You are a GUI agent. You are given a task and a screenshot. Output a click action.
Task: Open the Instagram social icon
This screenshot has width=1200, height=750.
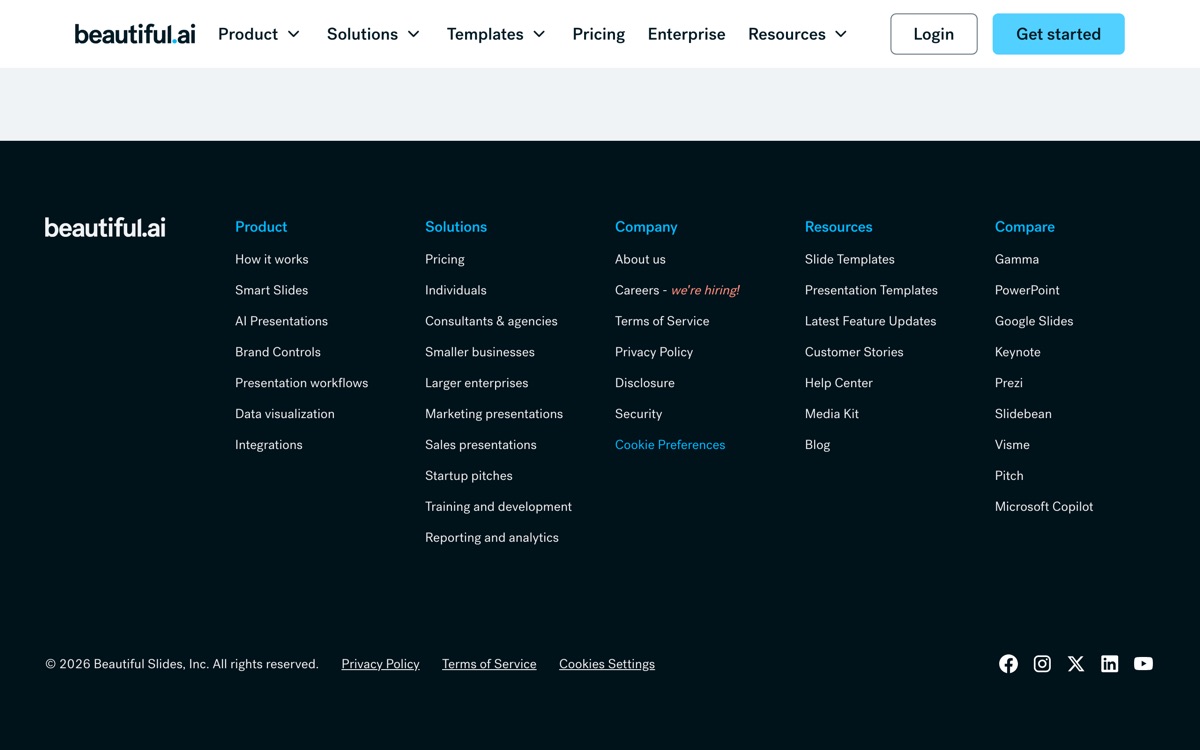coord(1042,664)
